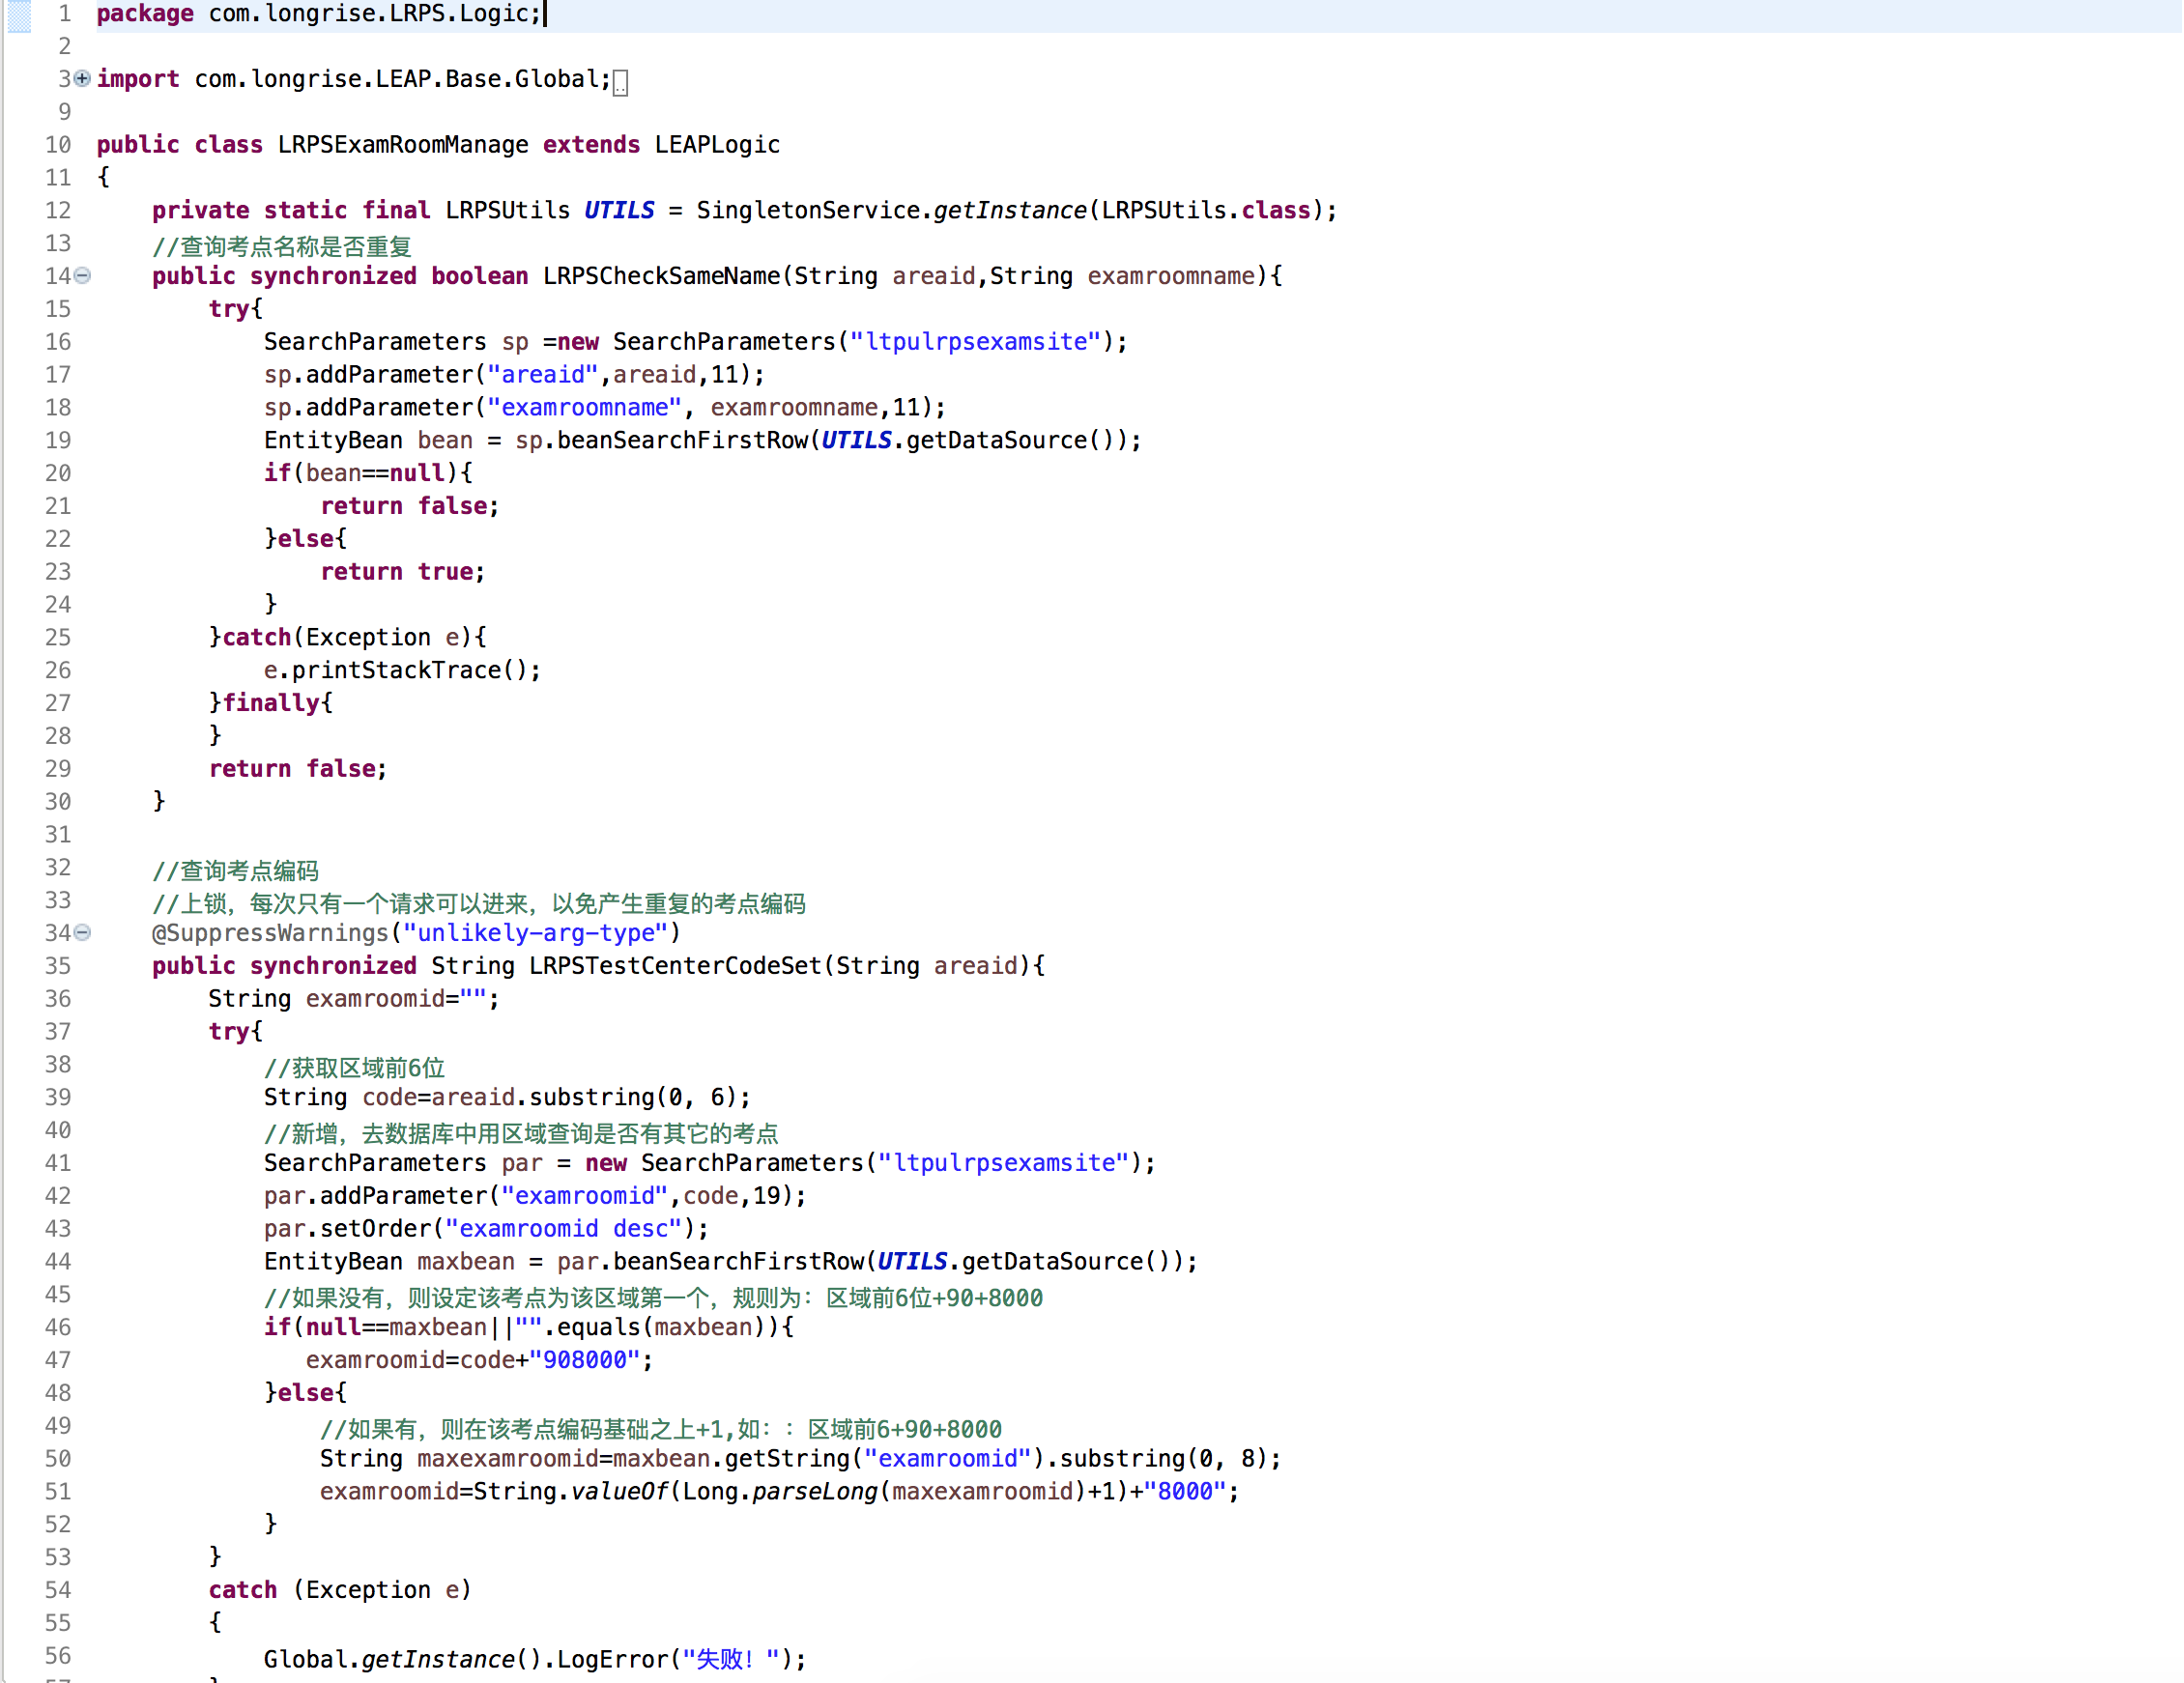Click the "8000" string on line 51
Screen dimensions: 2184x1683
1185,1492
